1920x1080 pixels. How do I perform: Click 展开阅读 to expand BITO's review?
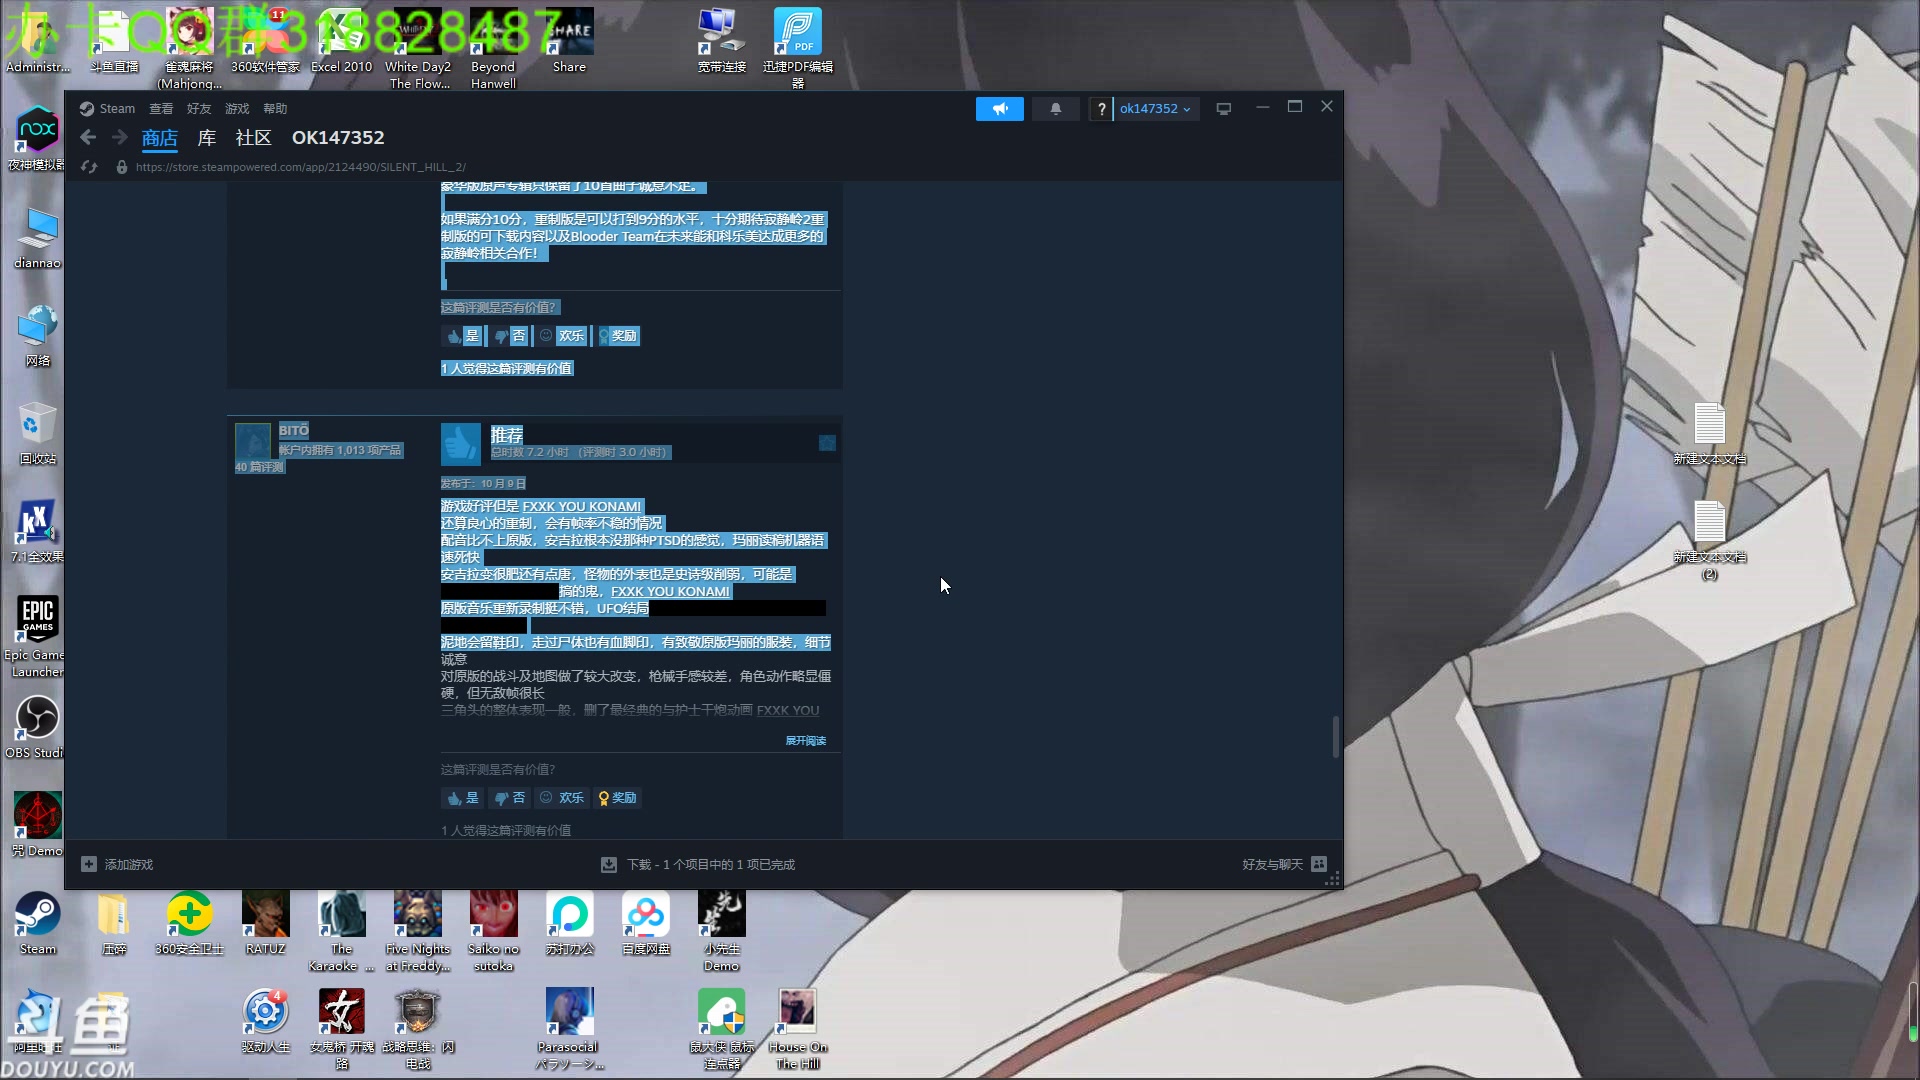(x=805, y=741)
